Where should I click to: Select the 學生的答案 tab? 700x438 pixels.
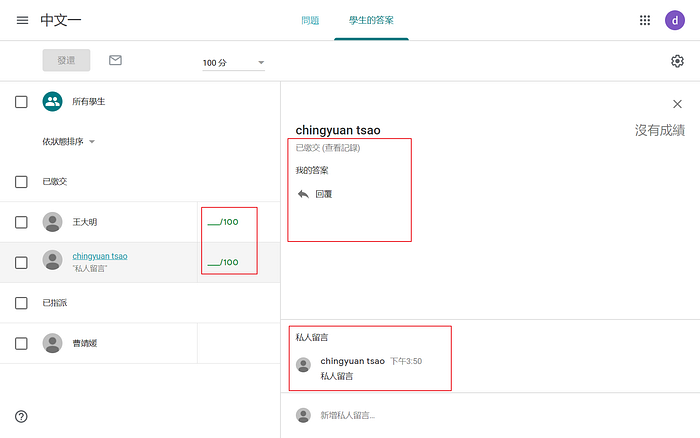coord(371,21)
